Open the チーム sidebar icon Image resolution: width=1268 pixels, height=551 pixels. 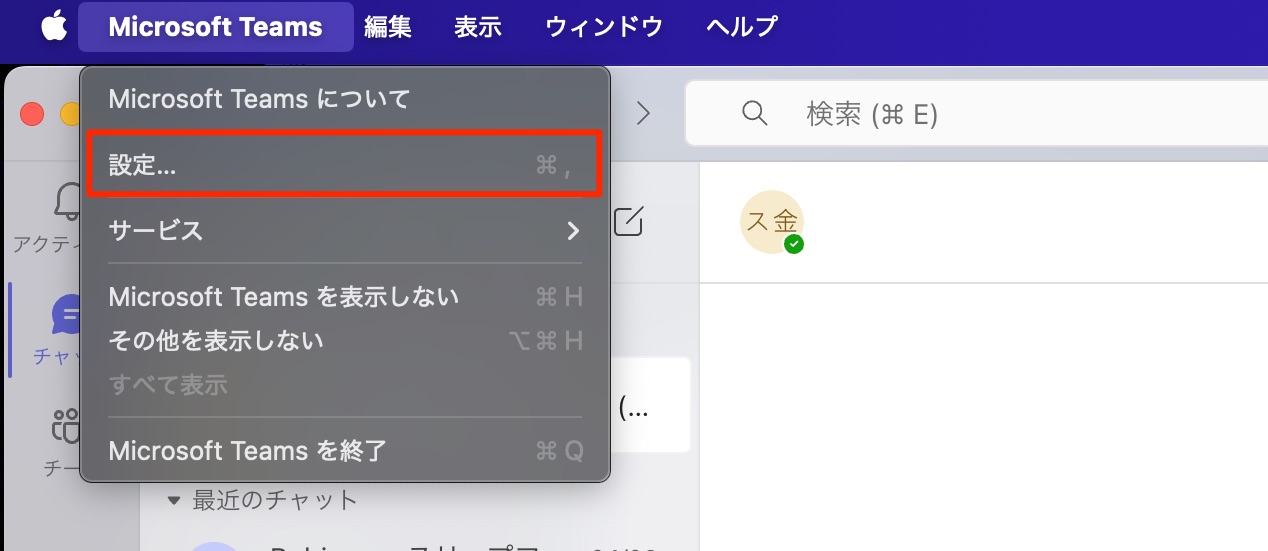(x=65, y=427)
